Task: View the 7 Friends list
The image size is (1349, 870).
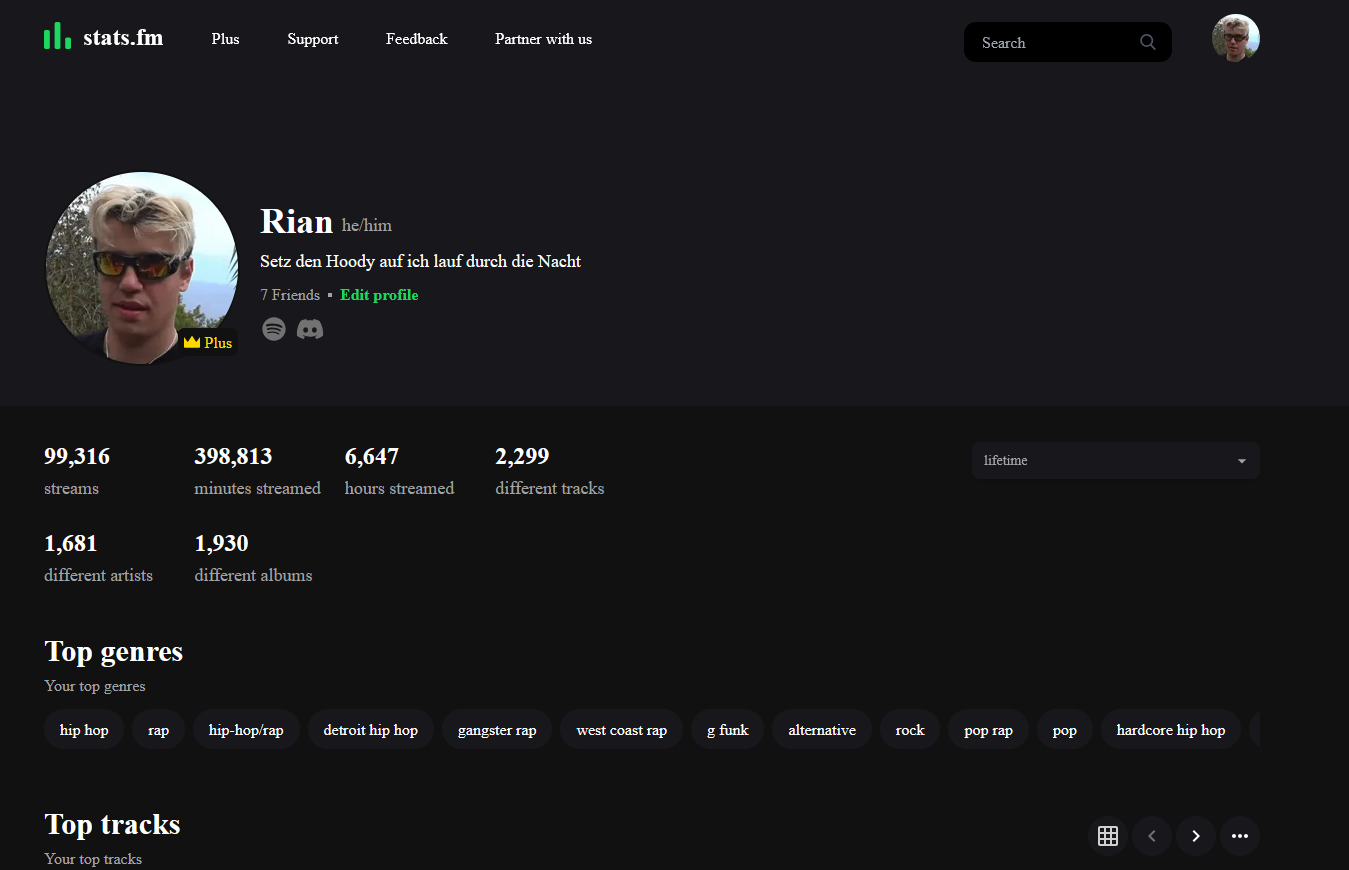Action: [290, 295]
